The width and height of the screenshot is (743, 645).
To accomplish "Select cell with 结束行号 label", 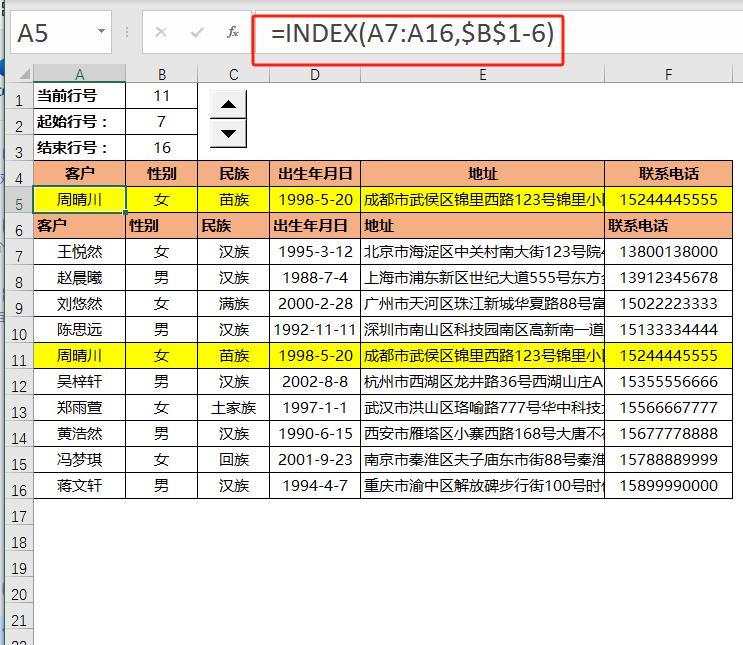I will [x=80, y=148].
